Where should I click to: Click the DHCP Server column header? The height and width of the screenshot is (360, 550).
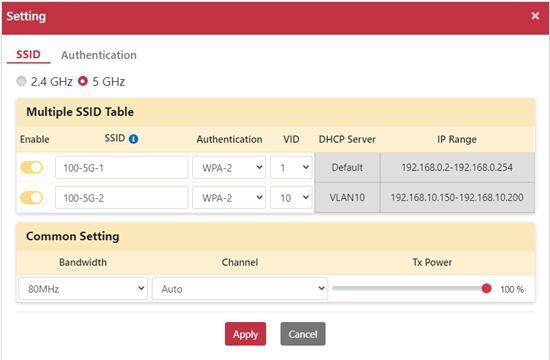pyautogui.click(x=347, y=139)
